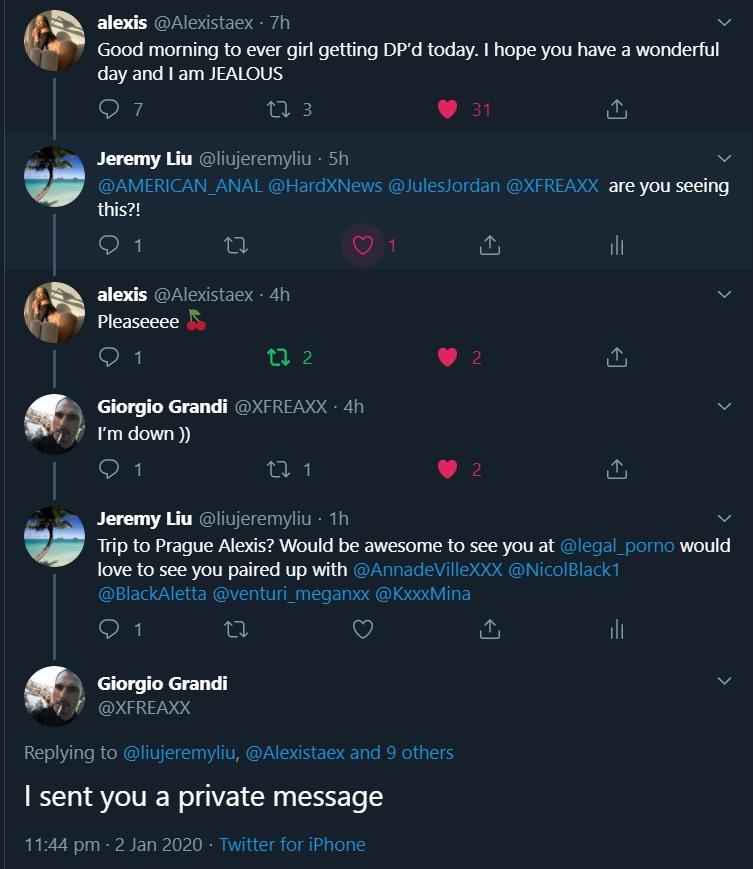Open options chevron on alexis's first tweet
Screen dimensions: 753x869
pyautogui.click(x=724, y=22)
